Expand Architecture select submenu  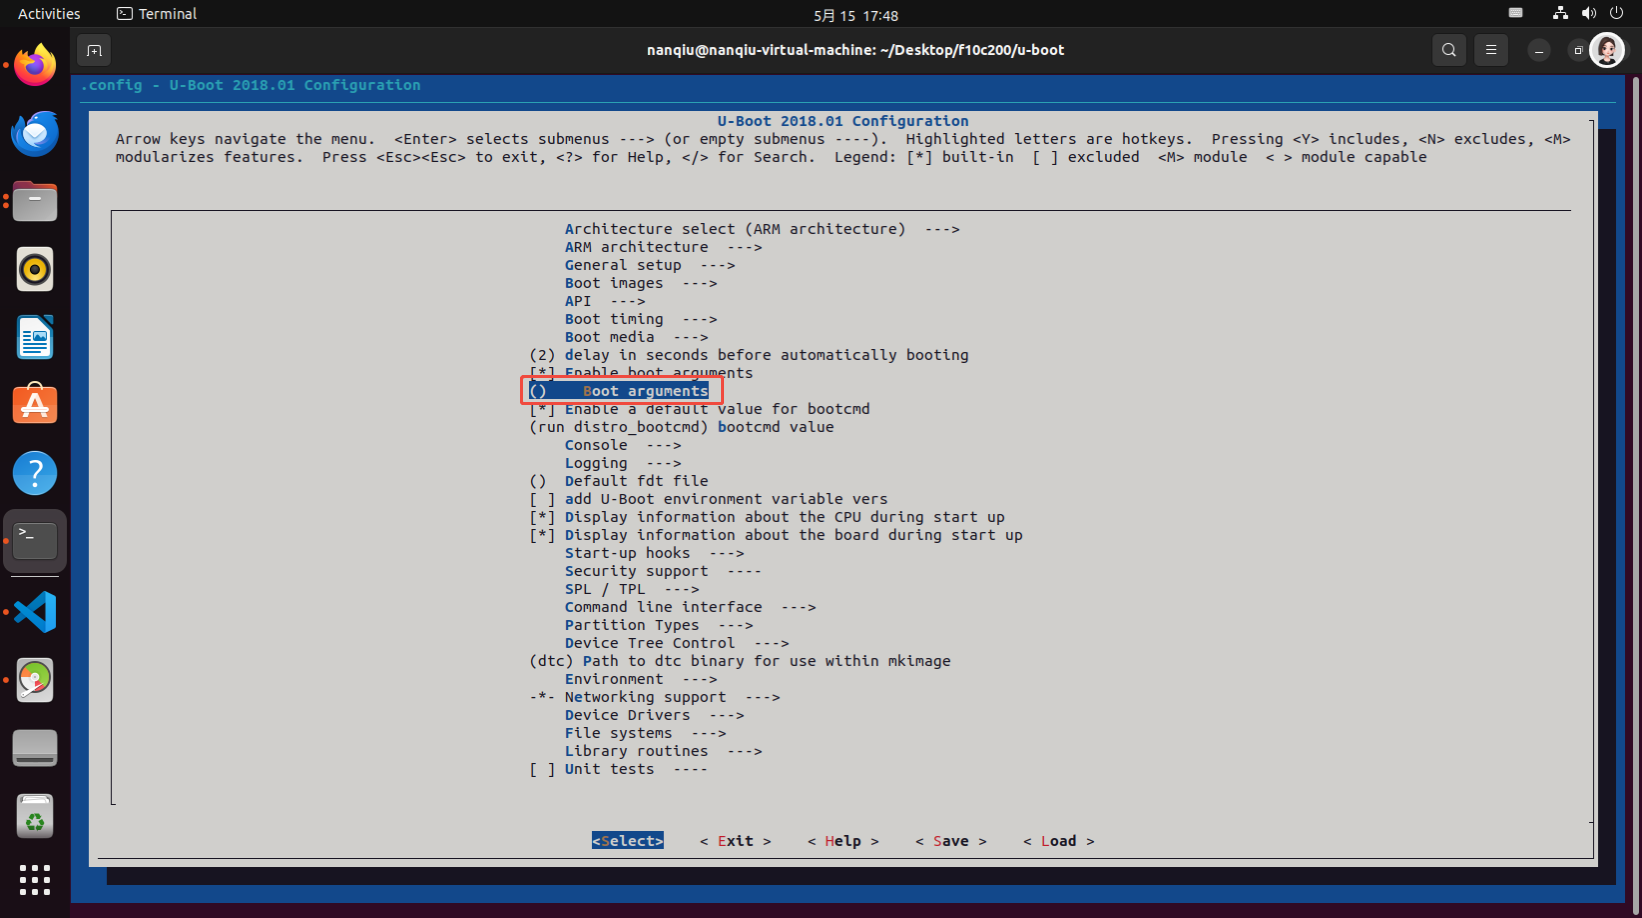762,229
